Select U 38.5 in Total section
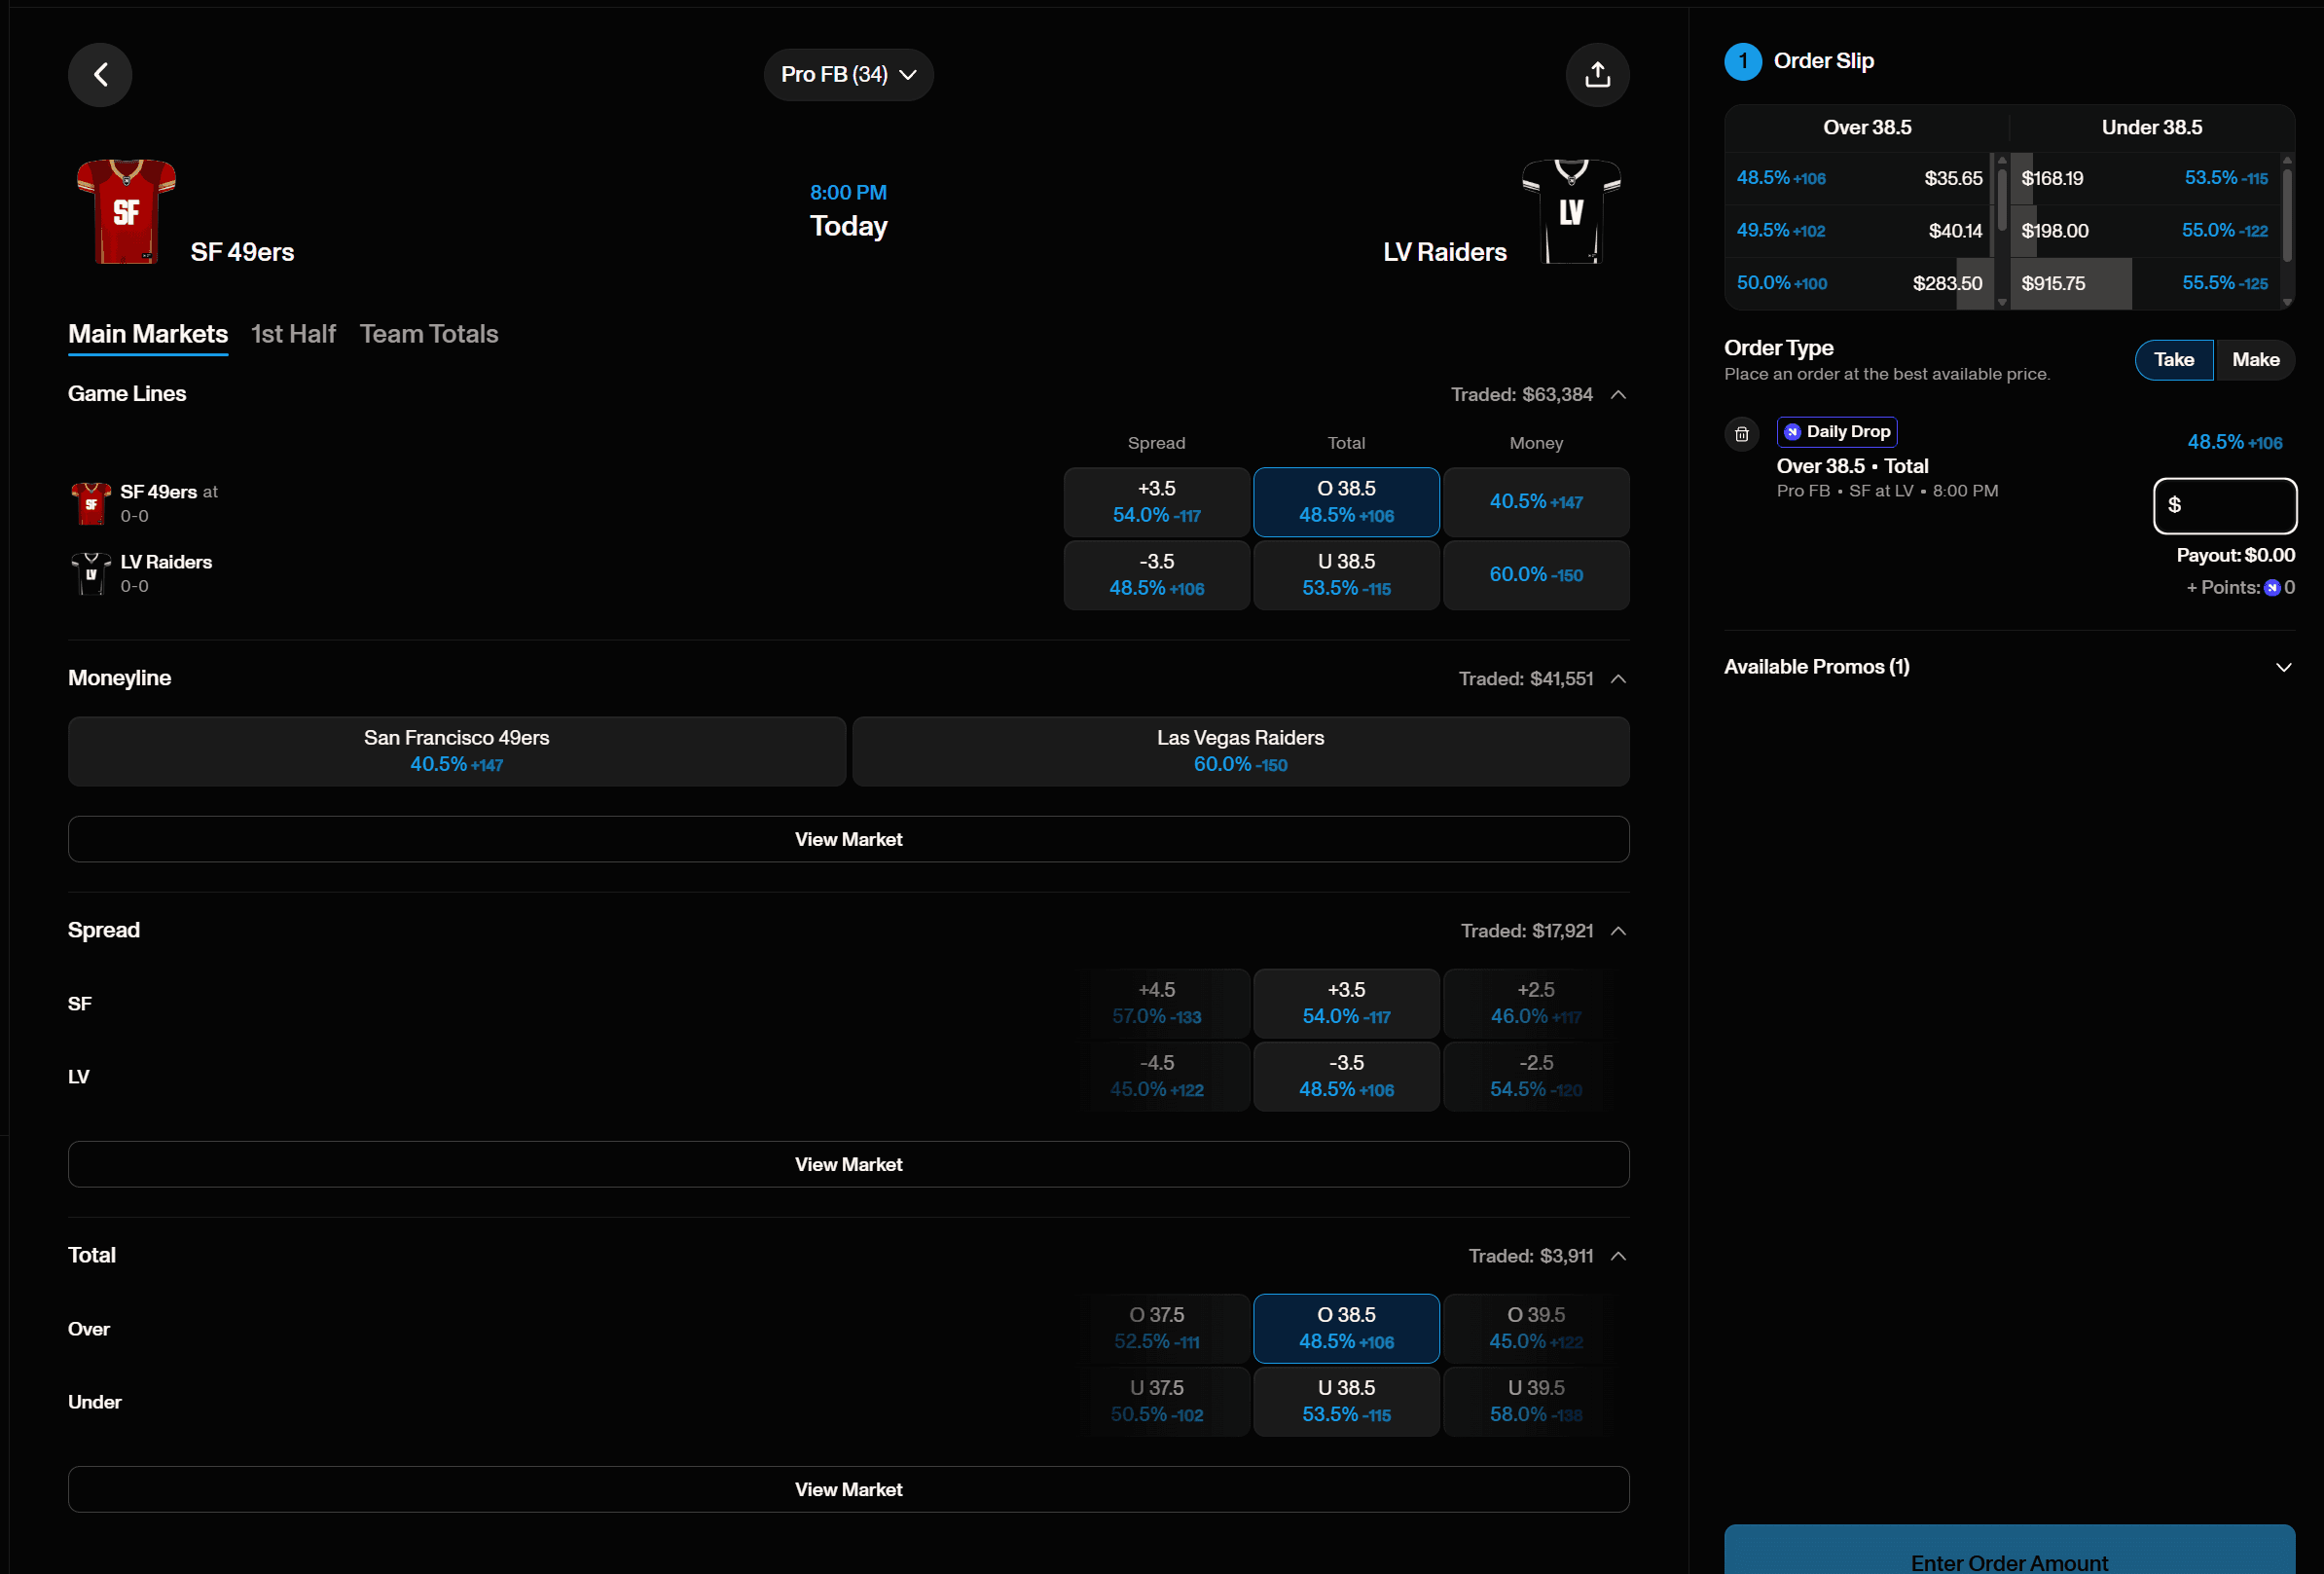Viewport: 2324px width, 1574px height. pyautogui.click(x=1347, y=1401)
